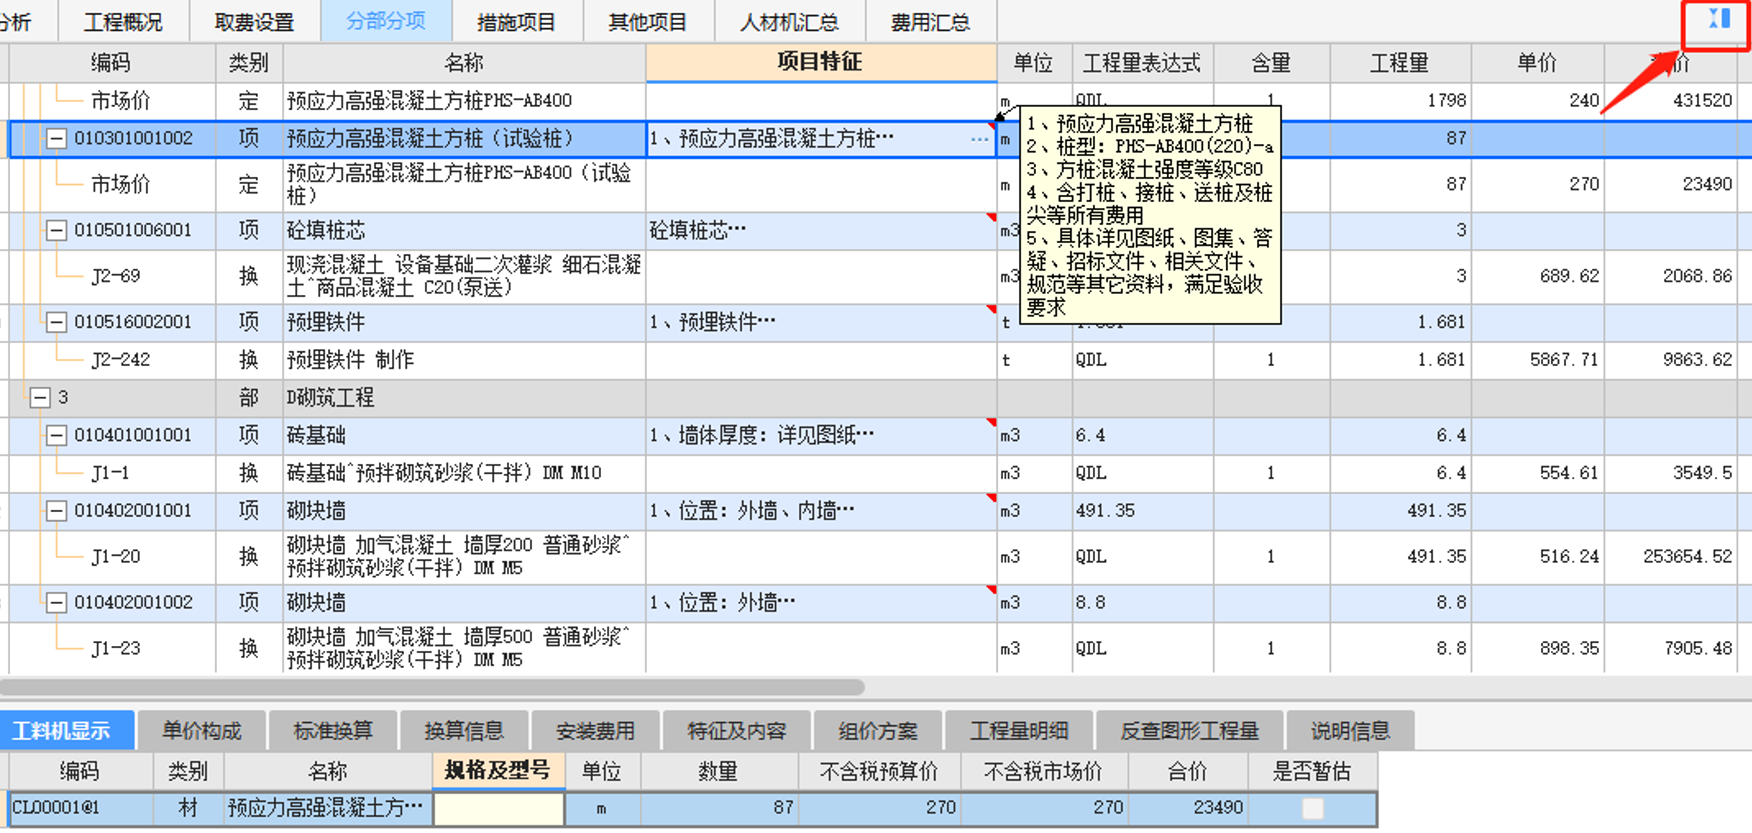Click the 合价 value 253654.52
The height and width of the screenshot is (833, 1752).
click(1687, 557)
